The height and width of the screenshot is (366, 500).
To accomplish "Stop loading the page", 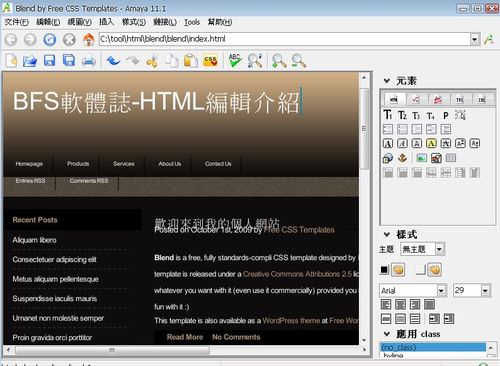I will click(x=69, y=40).
